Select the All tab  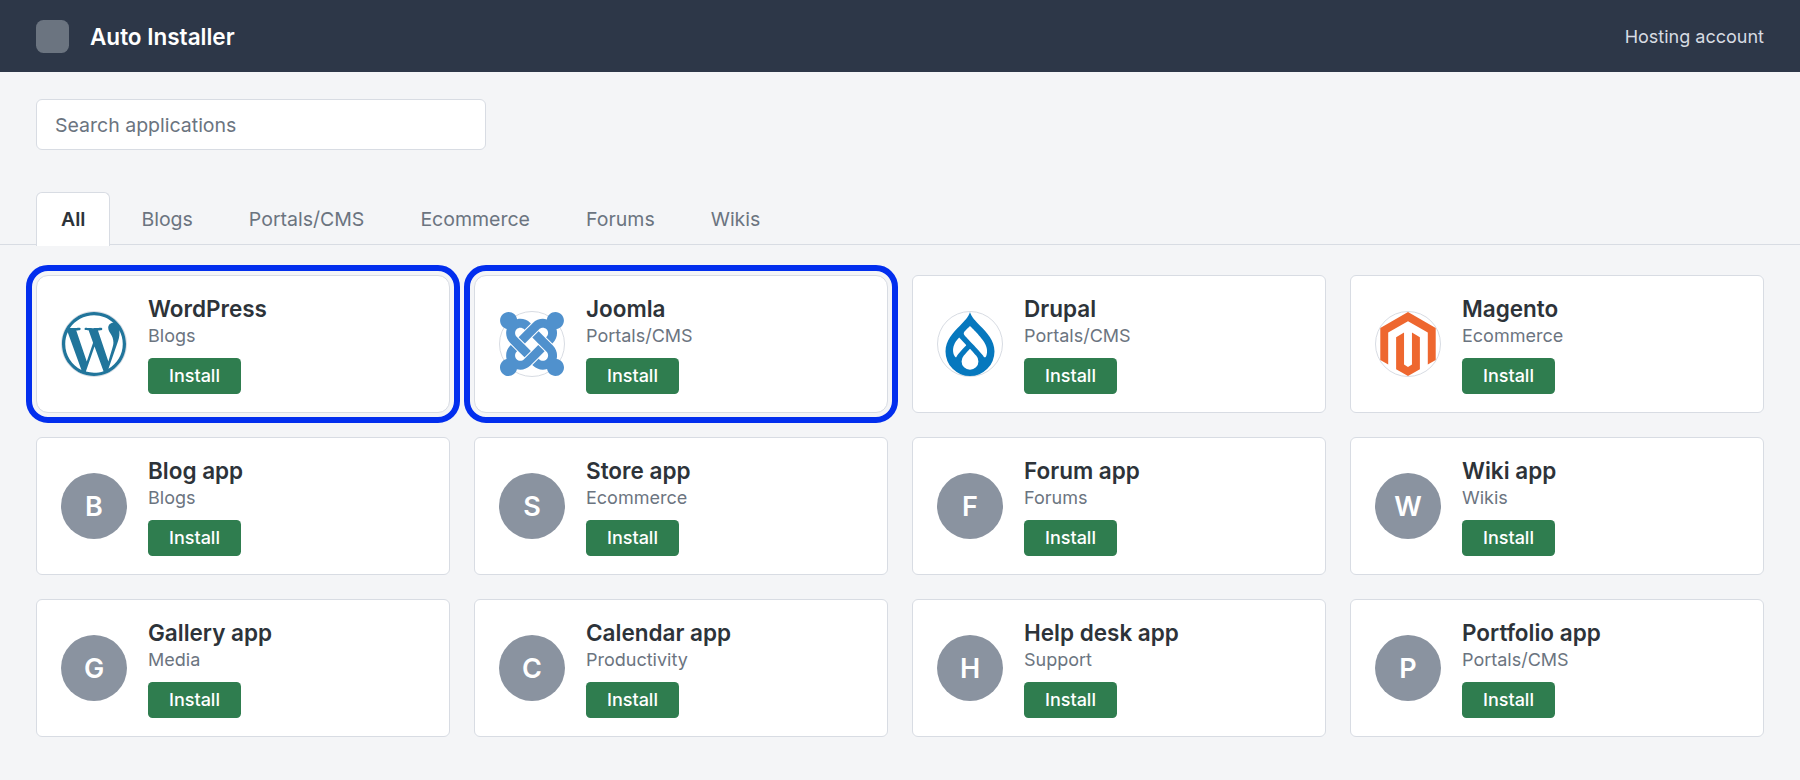(73, 219)
